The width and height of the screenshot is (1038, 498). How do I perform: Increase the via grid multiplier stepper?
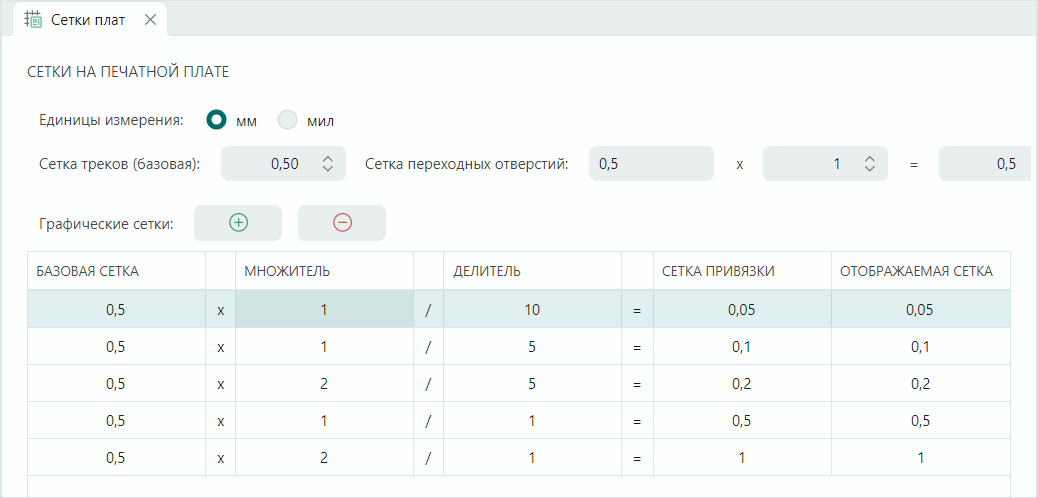pyautogui.click(x=870, y=158)
